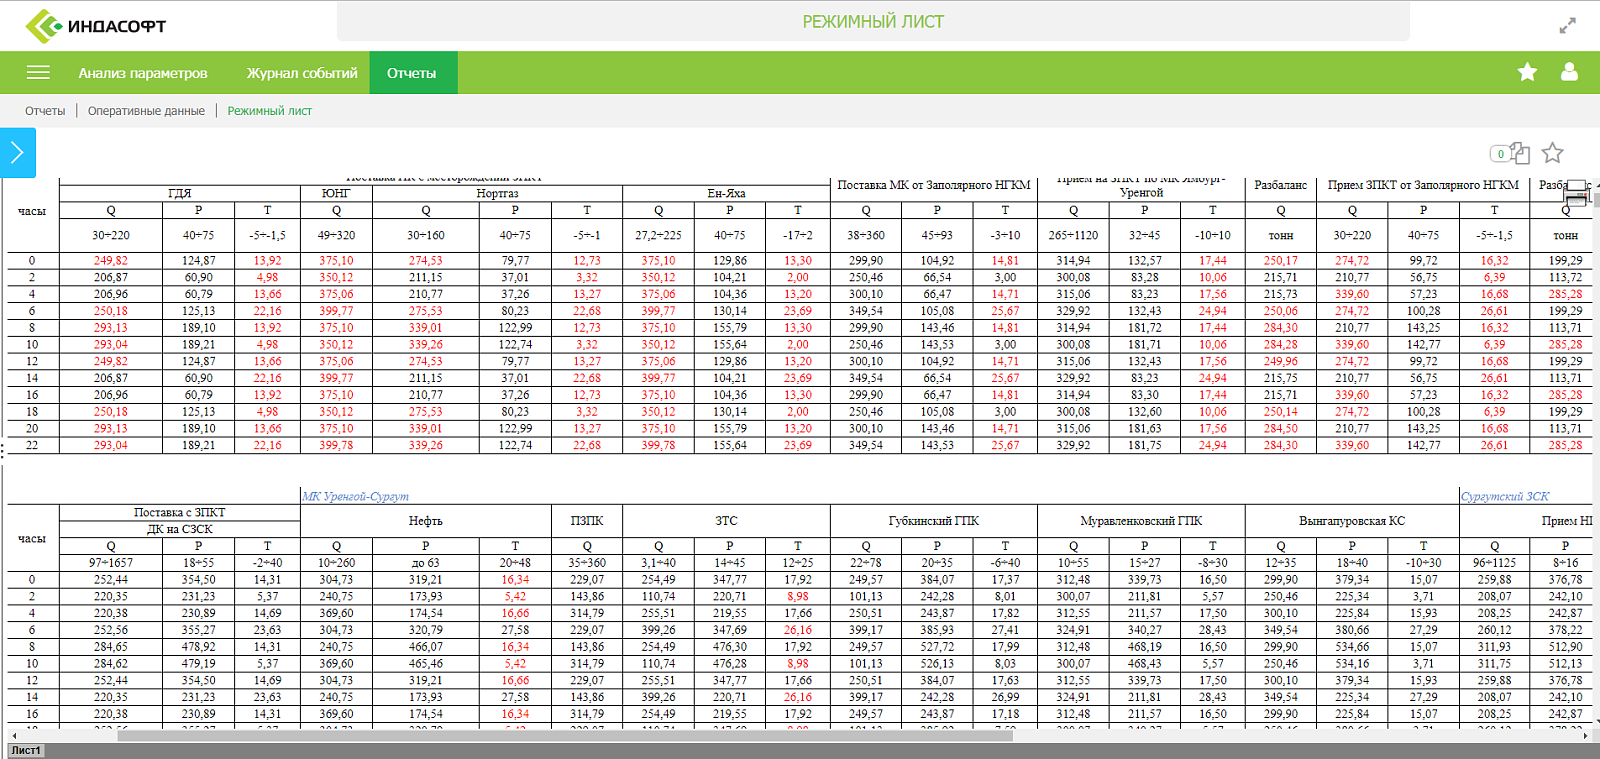Select the ДК на СЗСК header

tap(180, 529)
